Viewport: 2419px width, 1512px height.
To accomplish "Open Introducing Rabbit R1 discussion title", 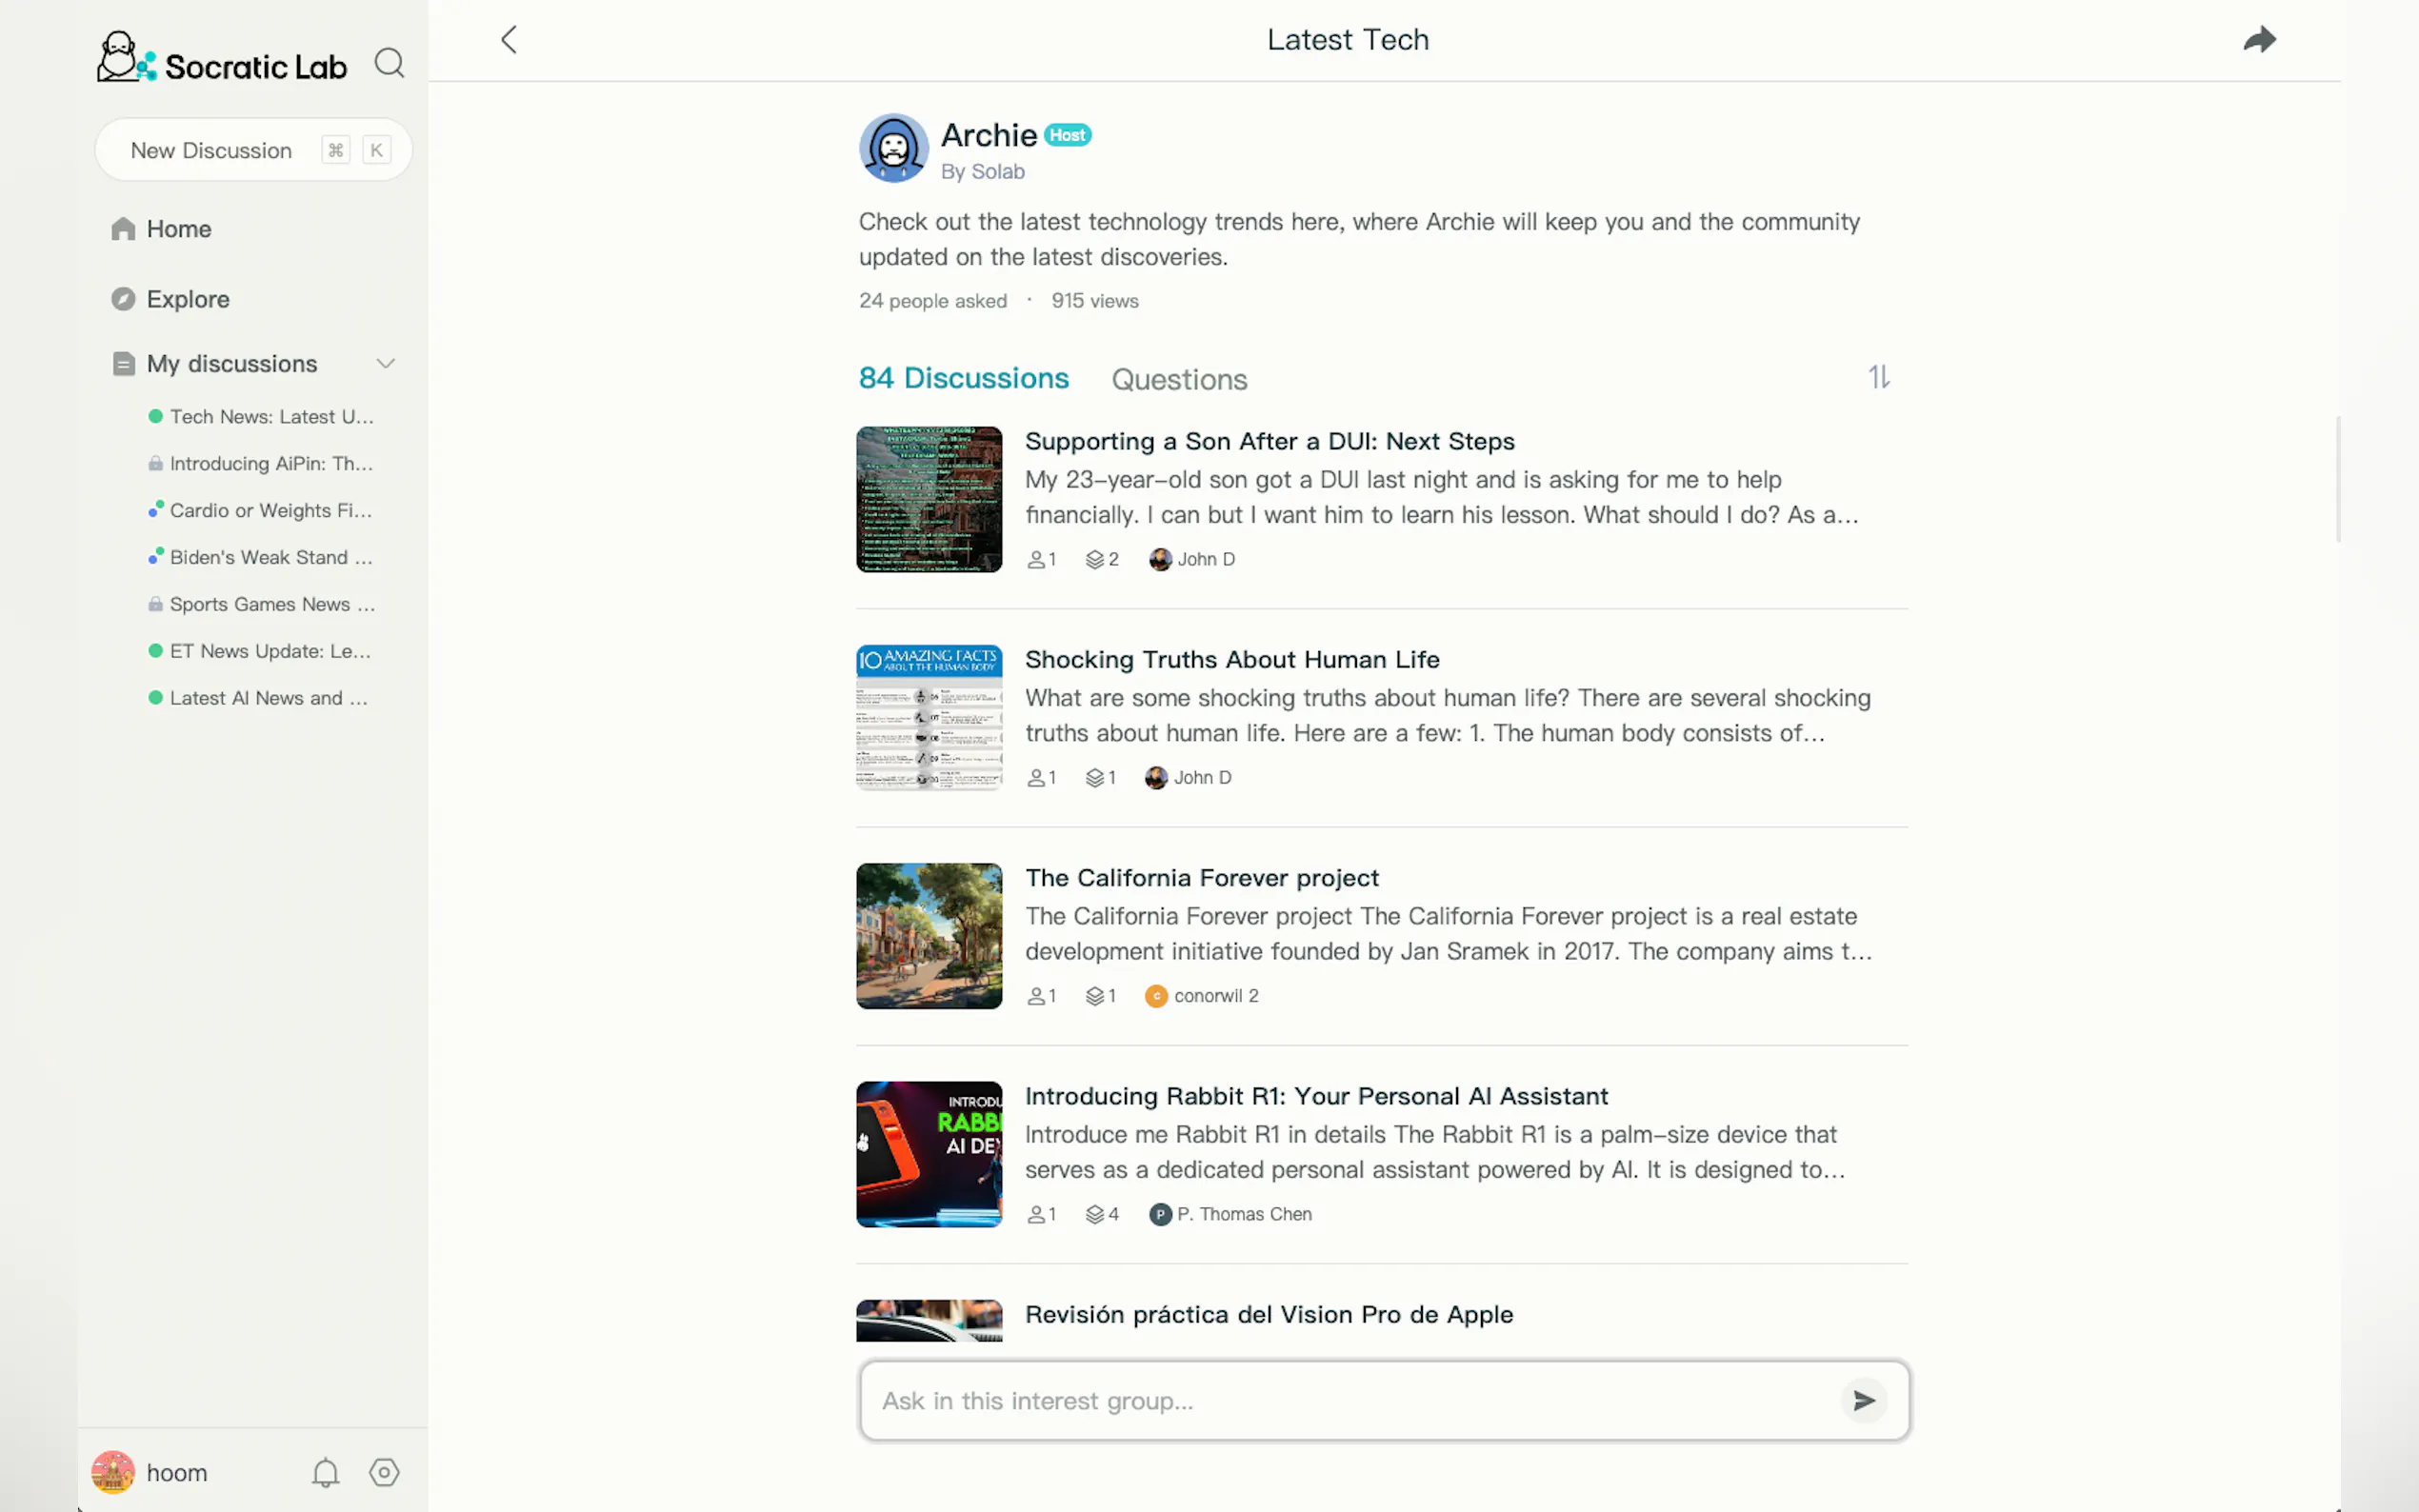I will (1316, 1096).
